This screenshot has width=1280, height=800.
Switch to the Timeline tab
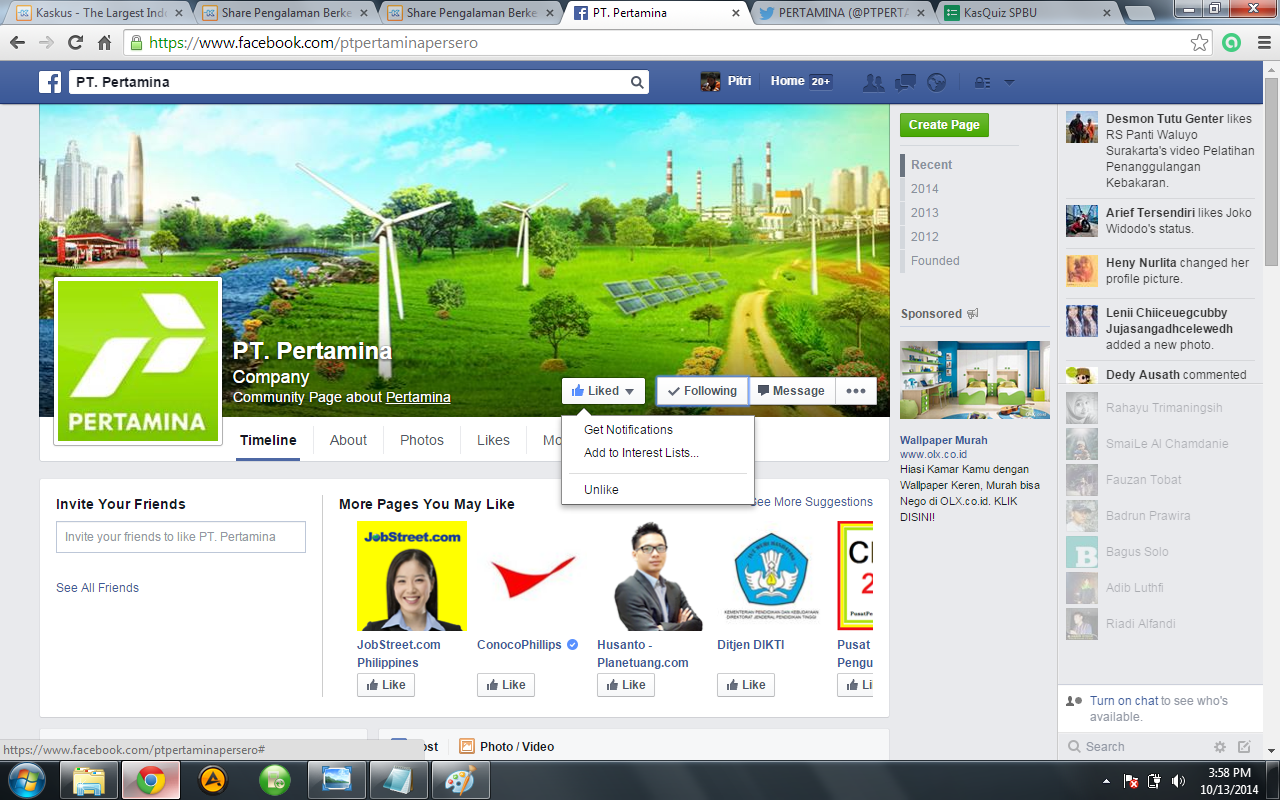click(268, 440)
